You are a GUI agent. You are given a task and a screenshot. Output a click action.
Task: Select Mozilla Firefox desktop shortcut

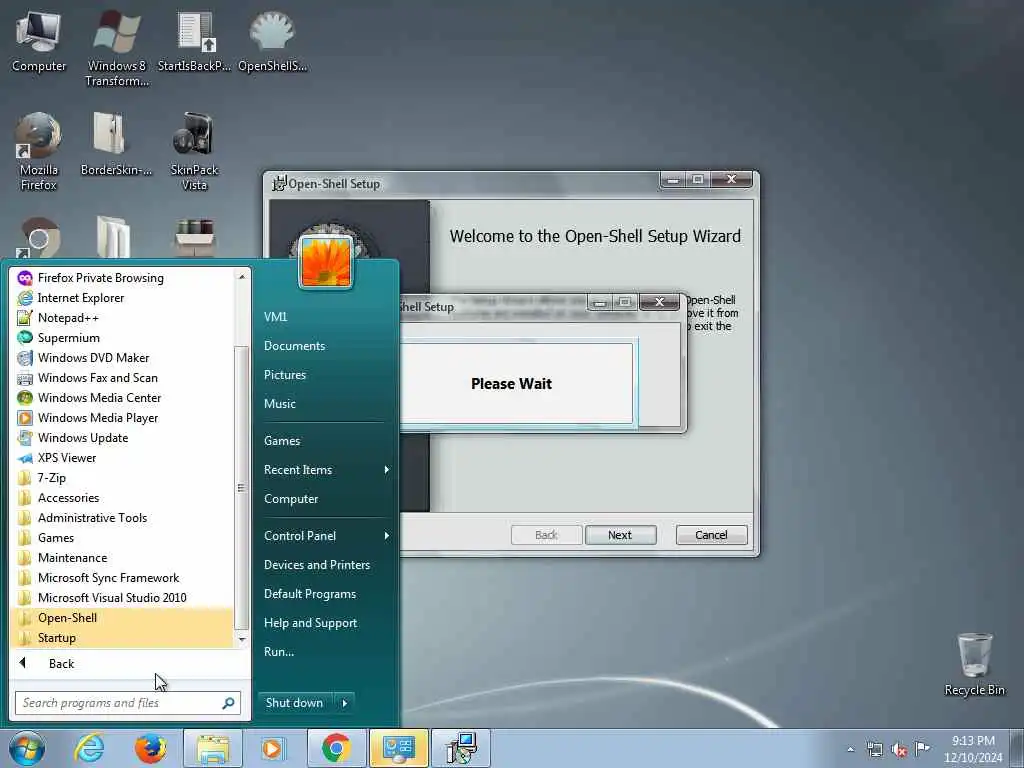[39, 152]
